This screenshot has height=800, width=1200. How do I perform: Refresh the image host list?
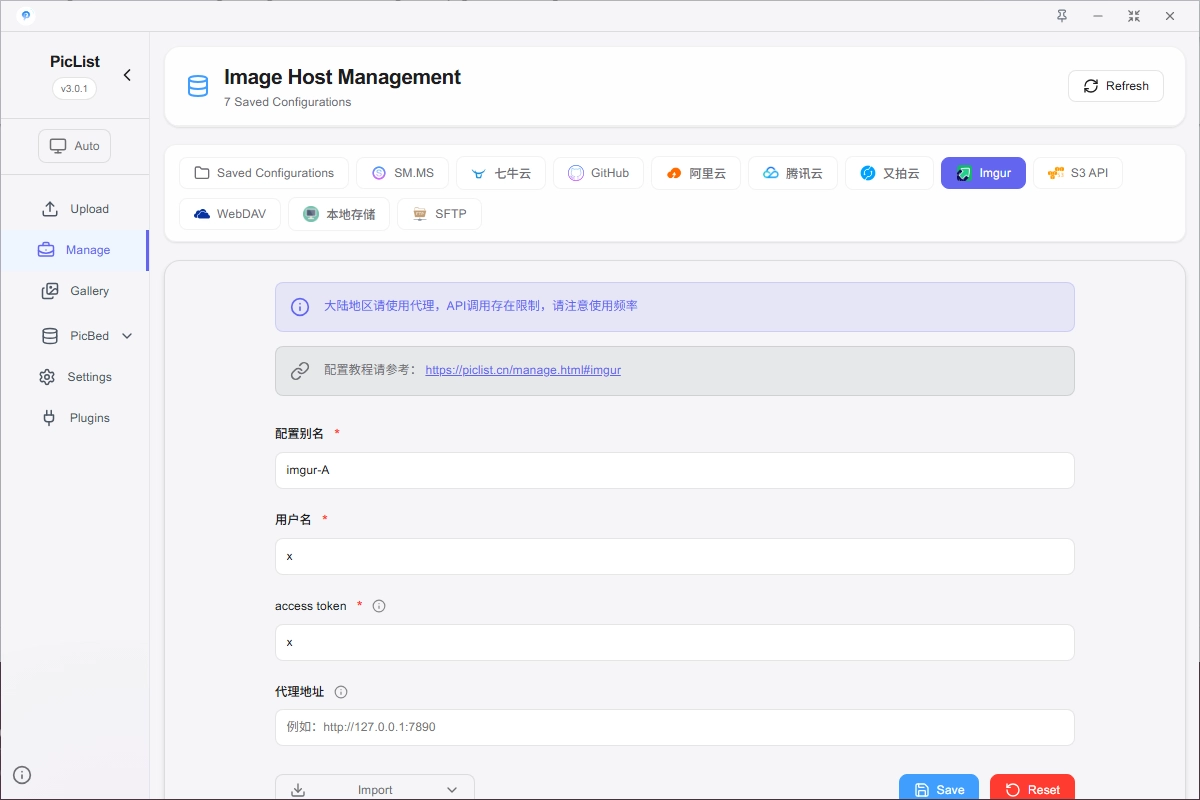pos(1116,86)
